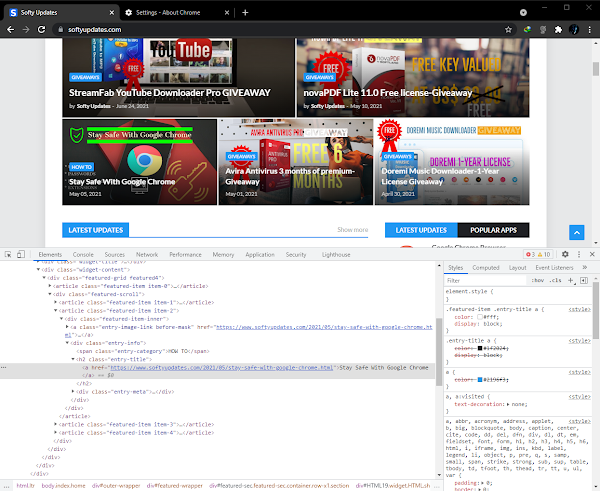Image resolution: width=600 pixels, height=491 pixels.
Task: Toggle the computed styles sidebar icon
Action: pos(584,281)
